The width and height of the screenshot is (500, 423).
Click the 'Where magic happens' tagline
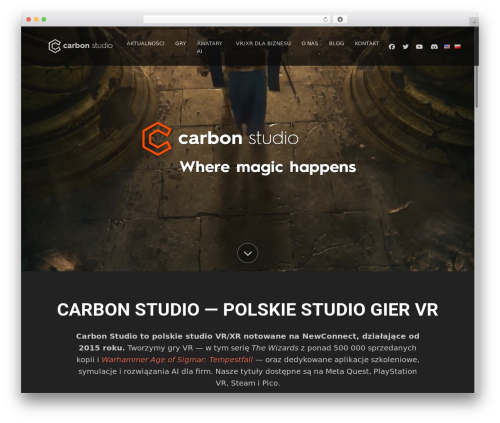tap(268, 167)
